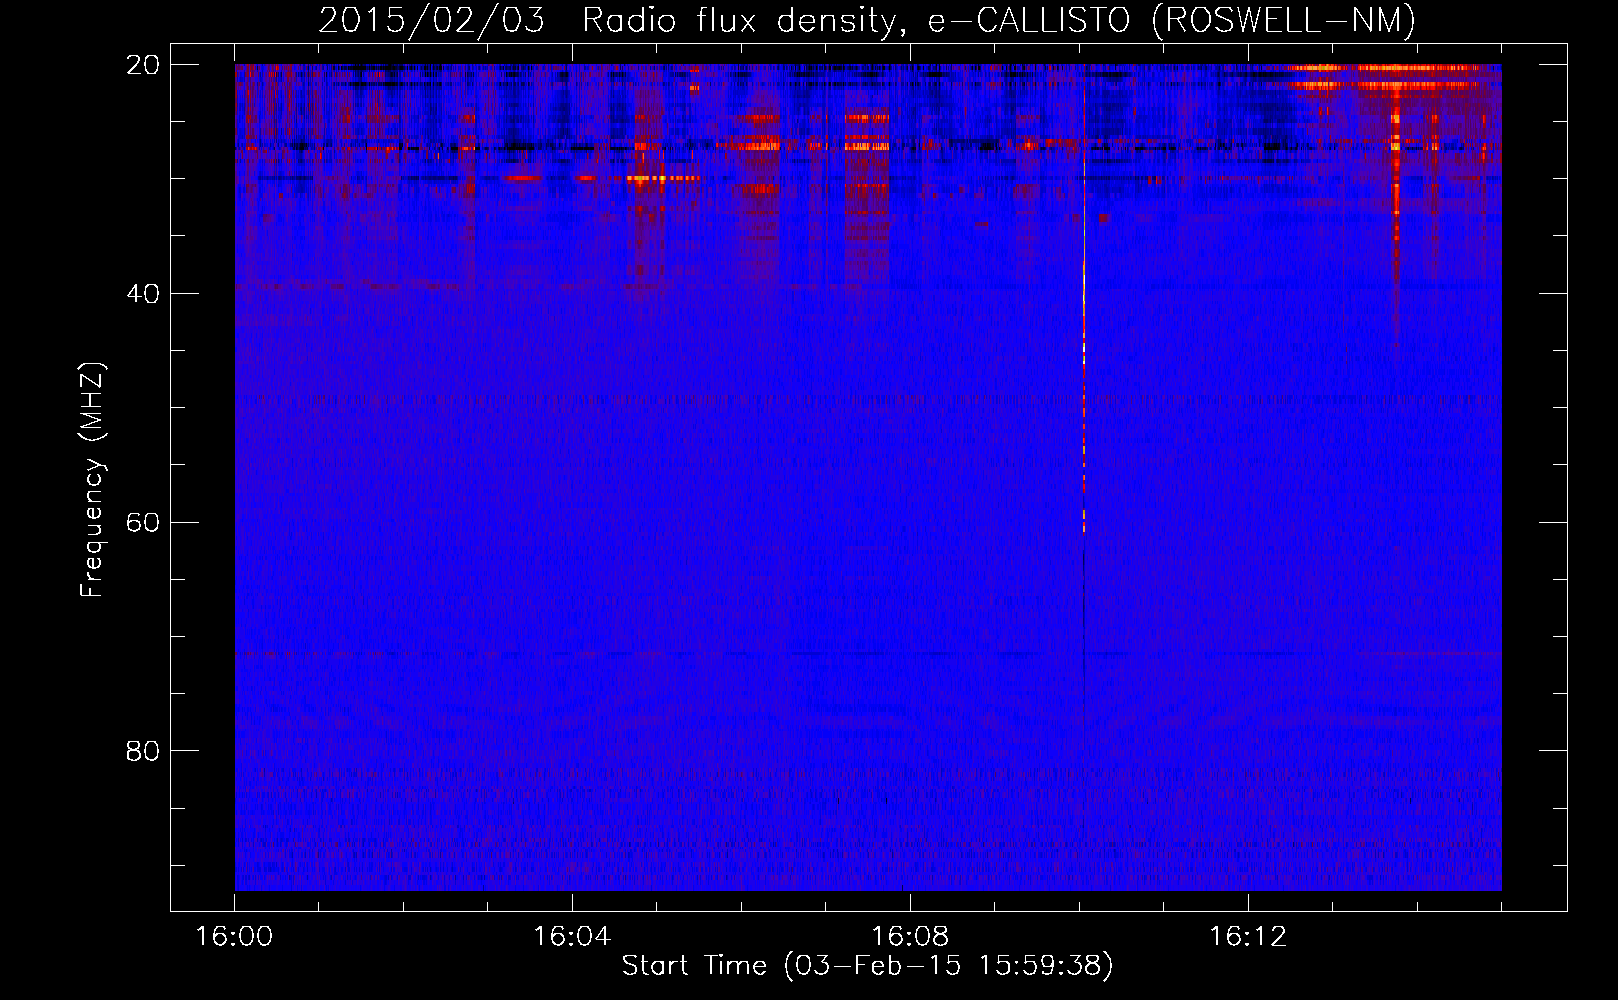Click the plot title '2015/02/03 Radio flux density'

(607, 20)
